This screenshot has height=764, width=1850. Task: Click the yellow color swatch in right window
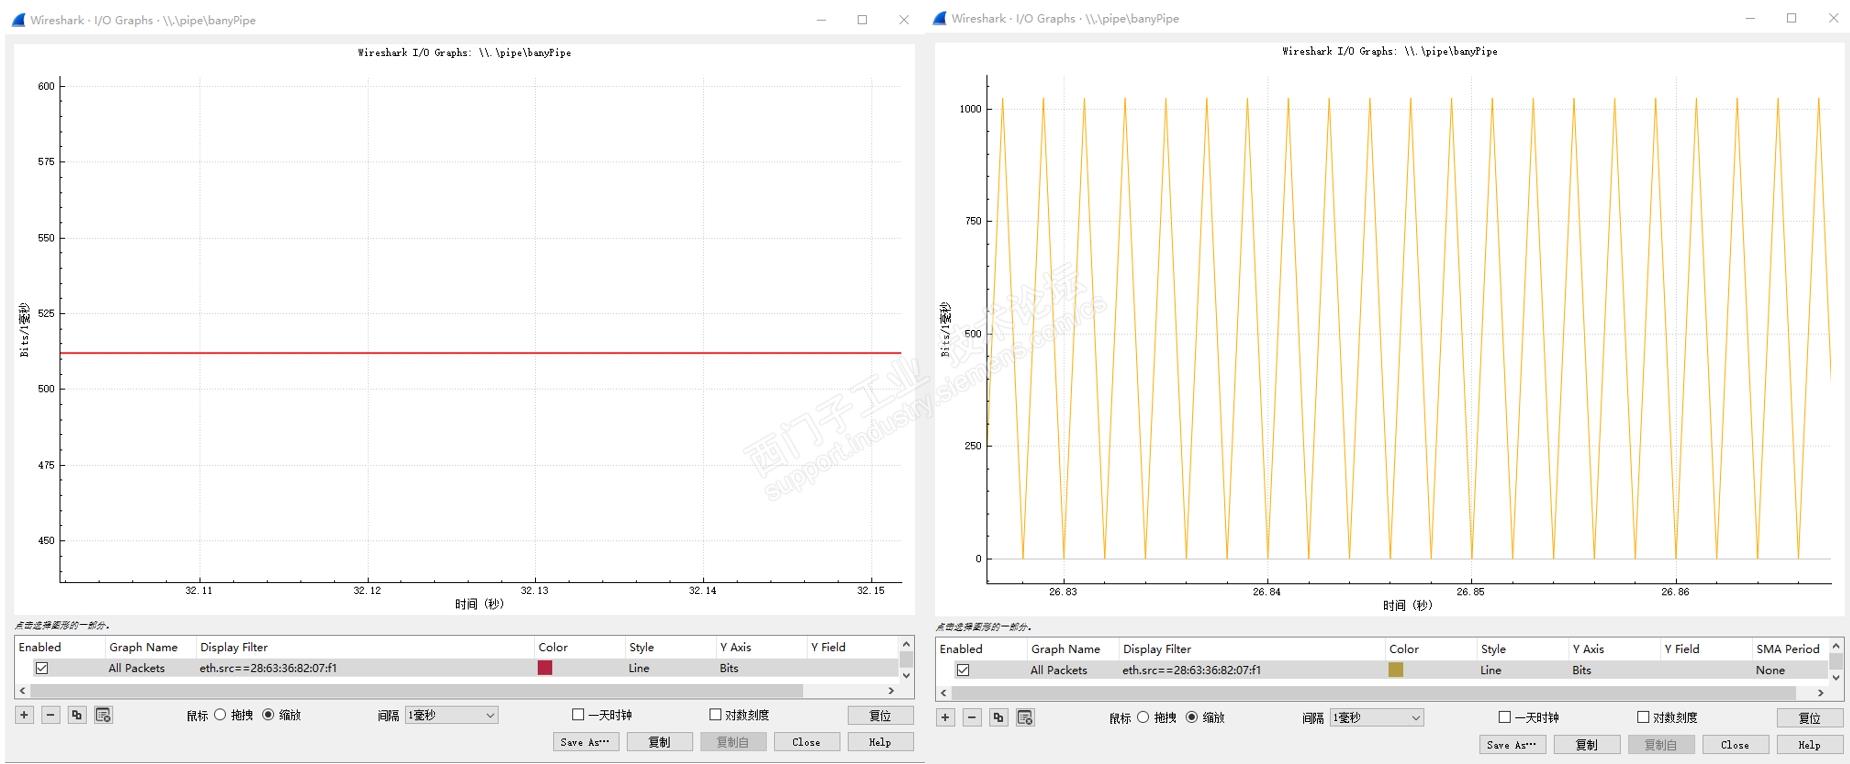click(1396, 670)
